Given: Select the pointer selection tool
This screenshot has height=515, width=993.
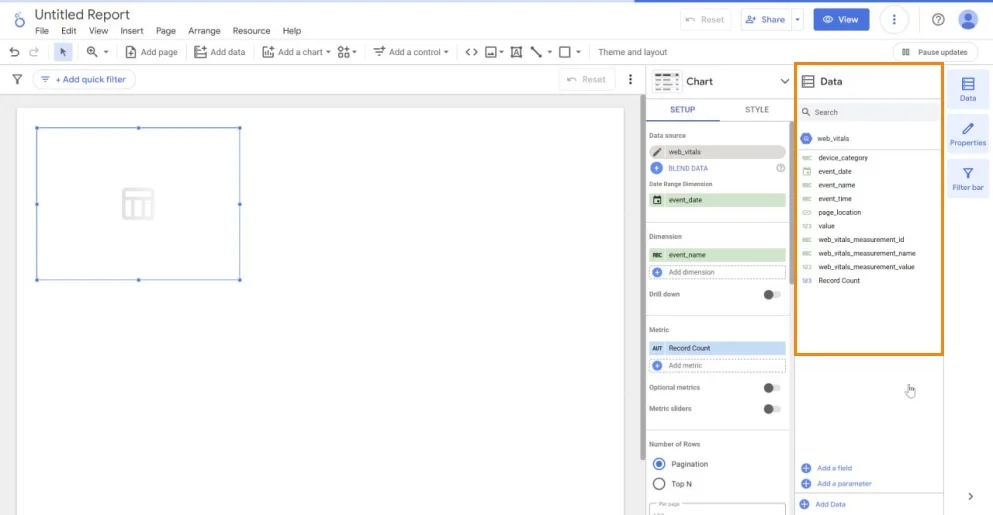Looking at the screenshot, I should pos(63,52).
